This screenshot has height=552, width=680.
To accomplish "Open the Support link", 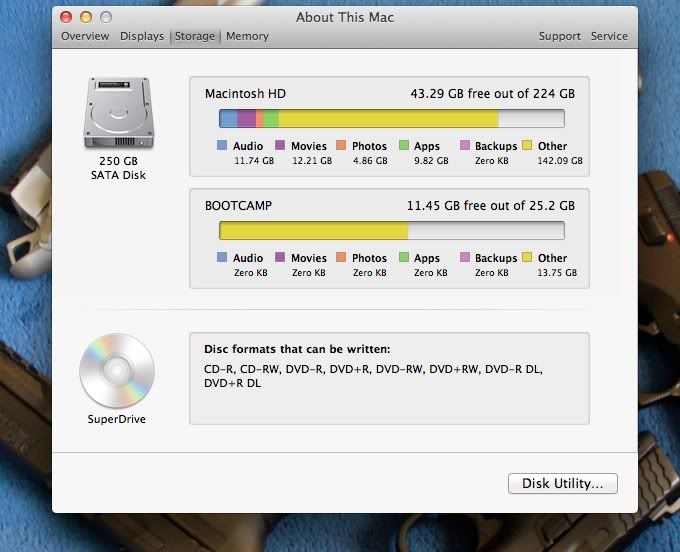I will tap(559, 36).
